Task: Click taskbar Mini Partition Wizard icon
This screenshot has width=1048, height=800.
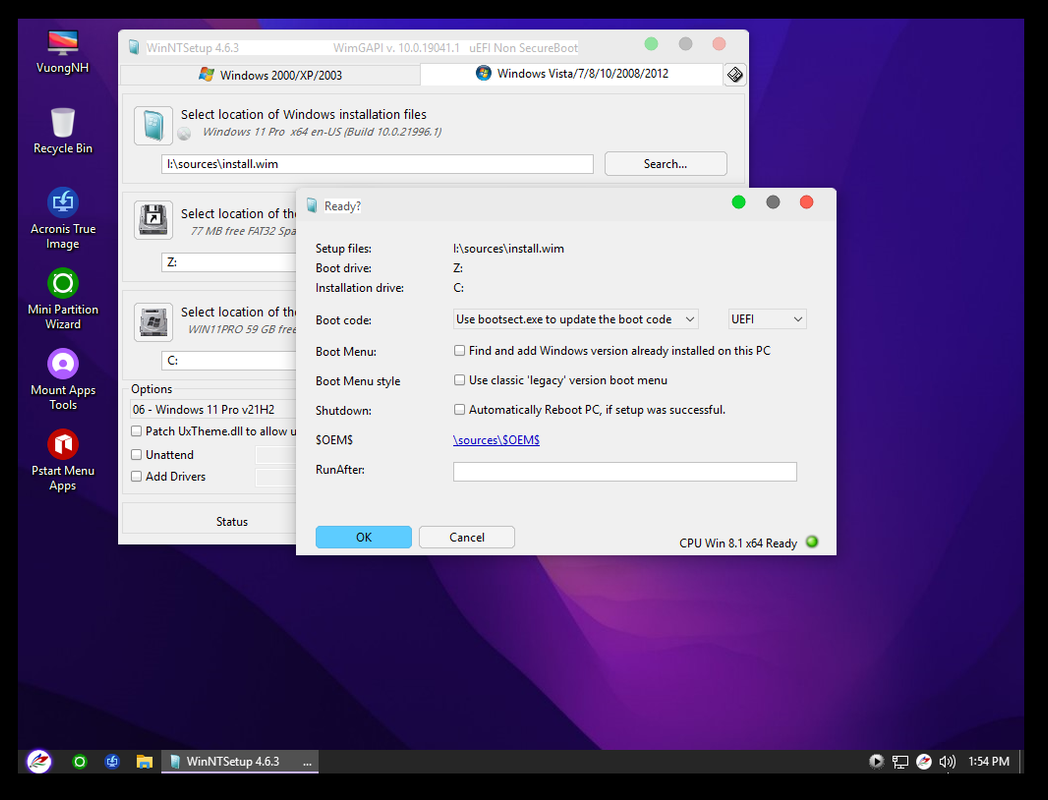Action: (x=80, y=761)
